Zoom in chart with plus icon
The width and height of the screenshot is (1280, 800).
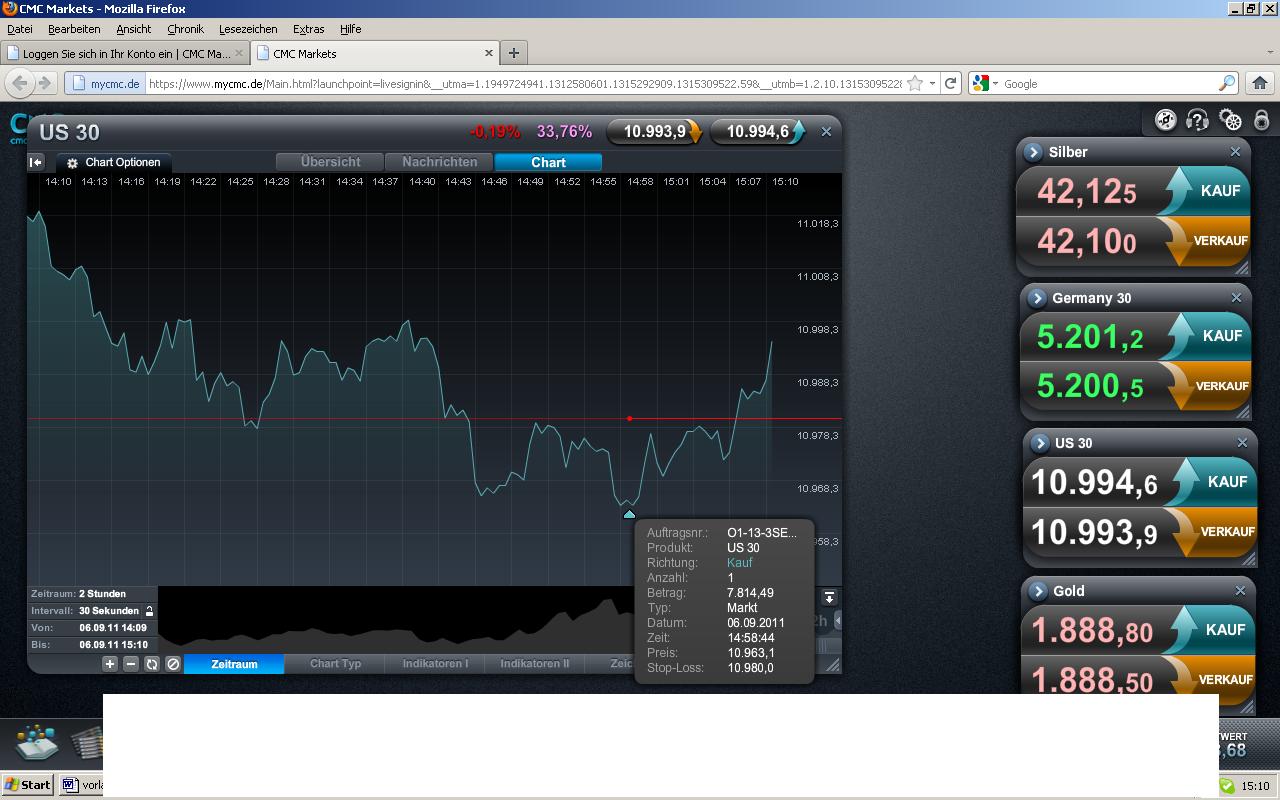110,663
